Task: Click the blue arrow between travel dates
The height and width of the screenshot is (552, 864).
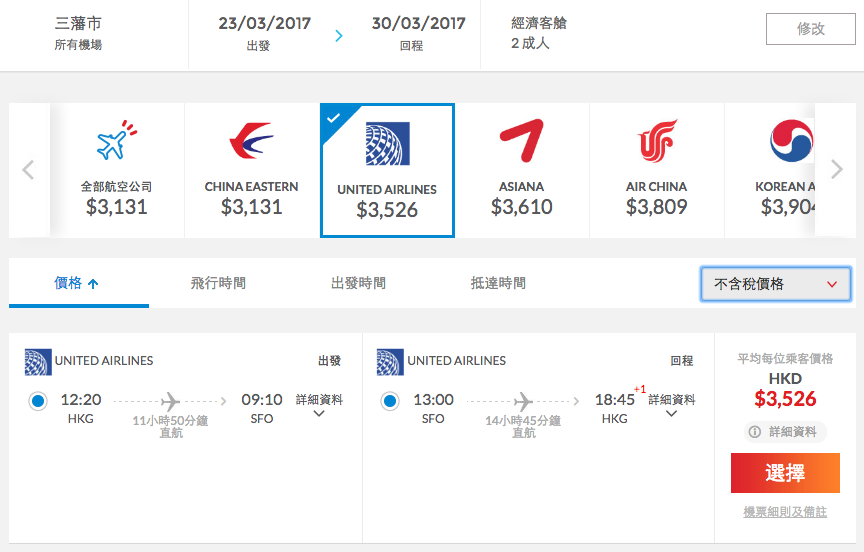Action: [x=339, y=36]
